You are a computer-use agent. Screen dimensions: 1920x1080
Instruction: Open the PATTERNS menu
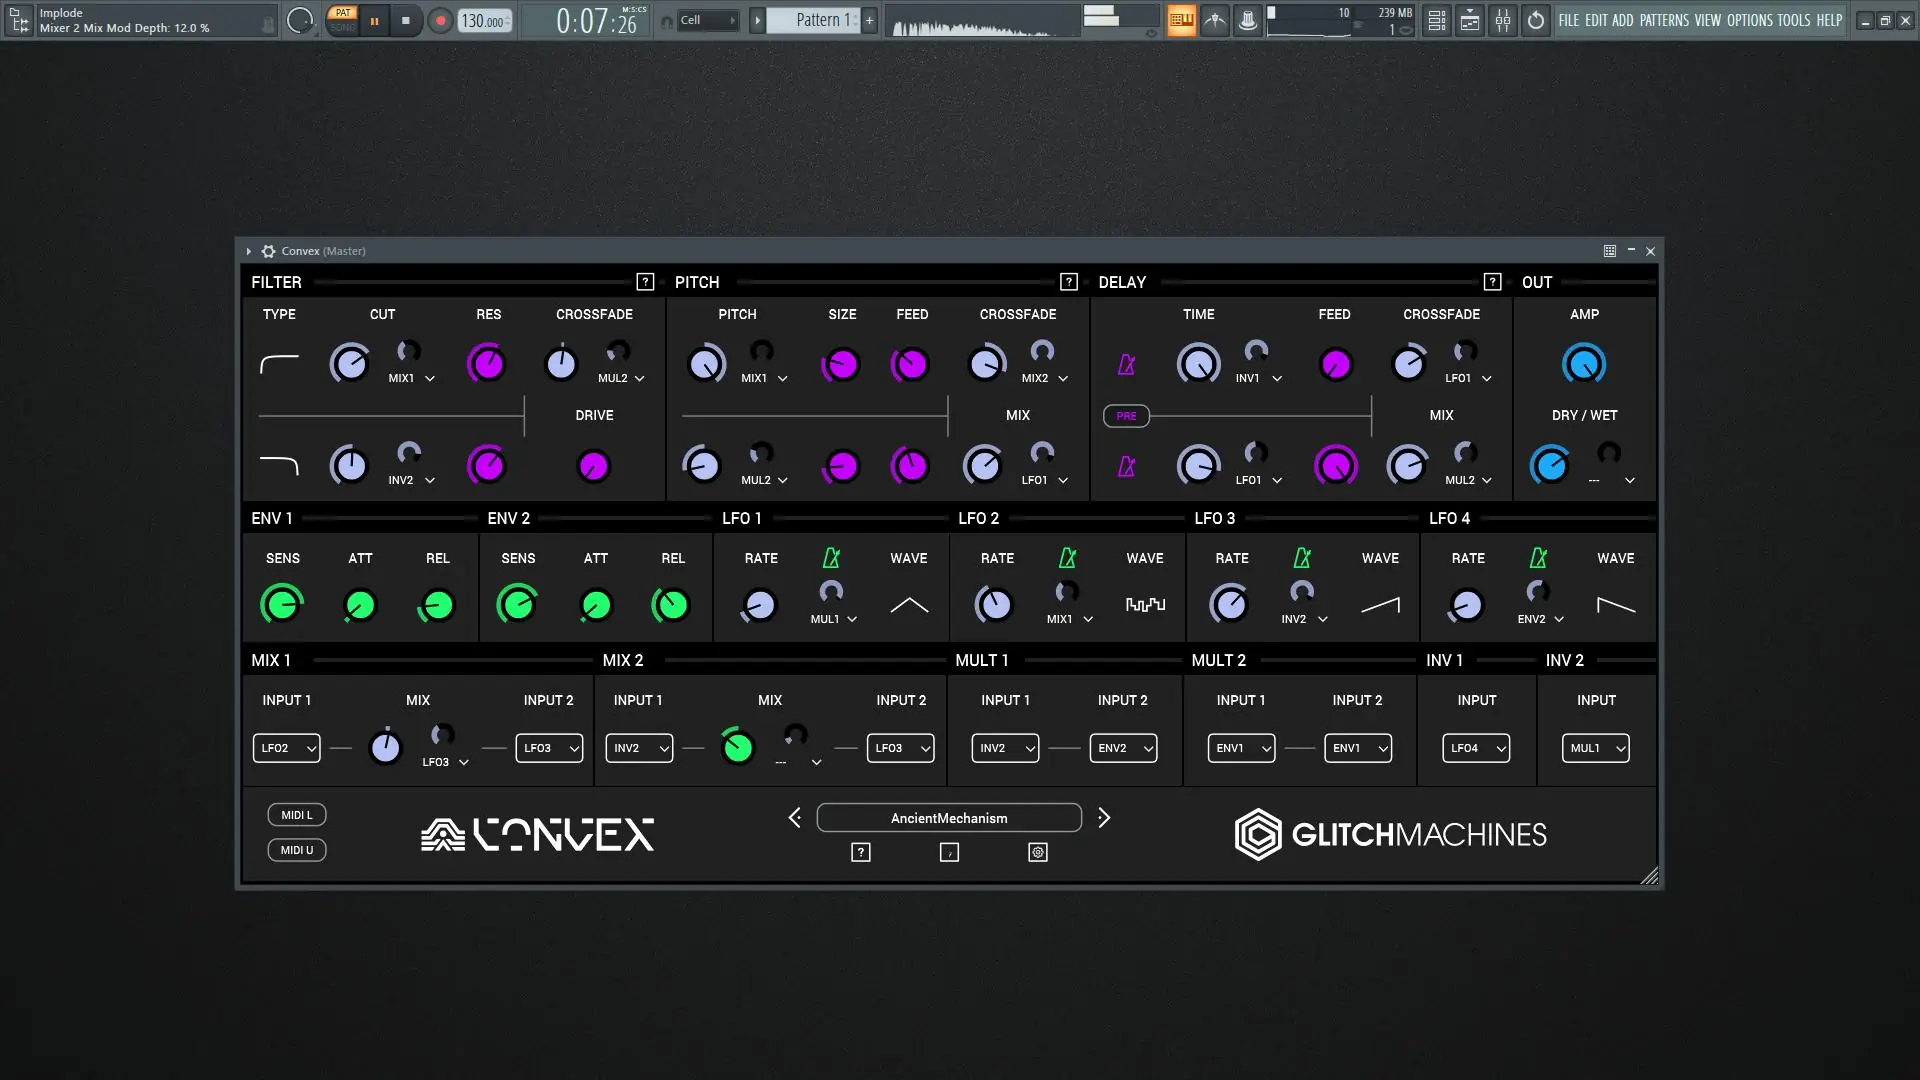[1664, 20]
